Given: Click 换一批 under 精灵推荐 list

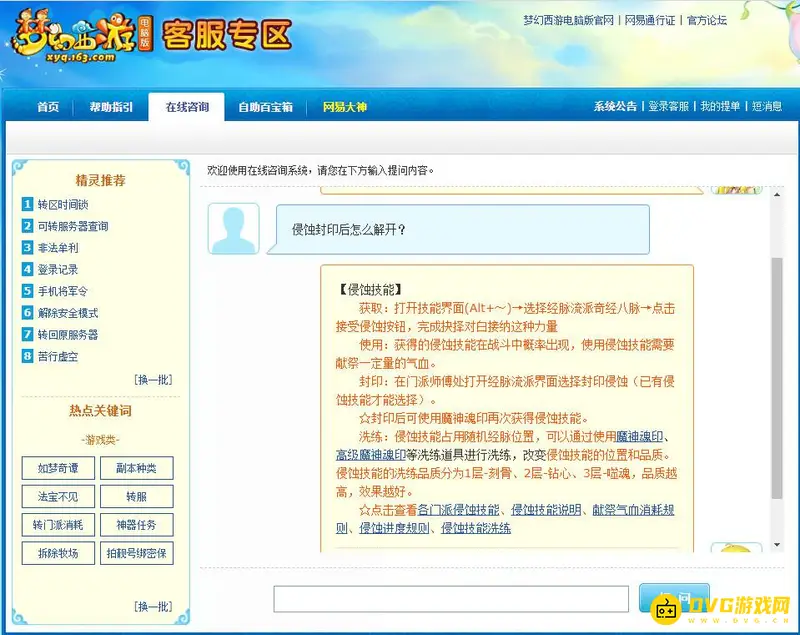Looking at the screenshot, I should click(x=153, y=379).
